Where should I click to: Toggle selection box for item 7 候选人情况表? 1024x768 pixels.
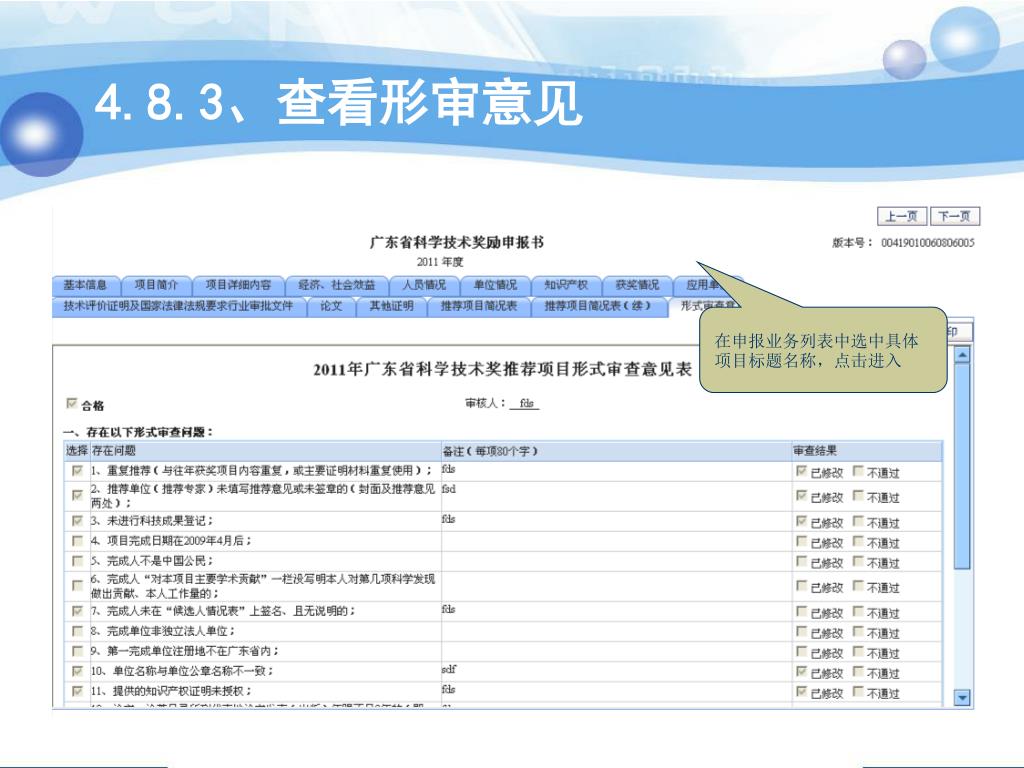(78, 611)
